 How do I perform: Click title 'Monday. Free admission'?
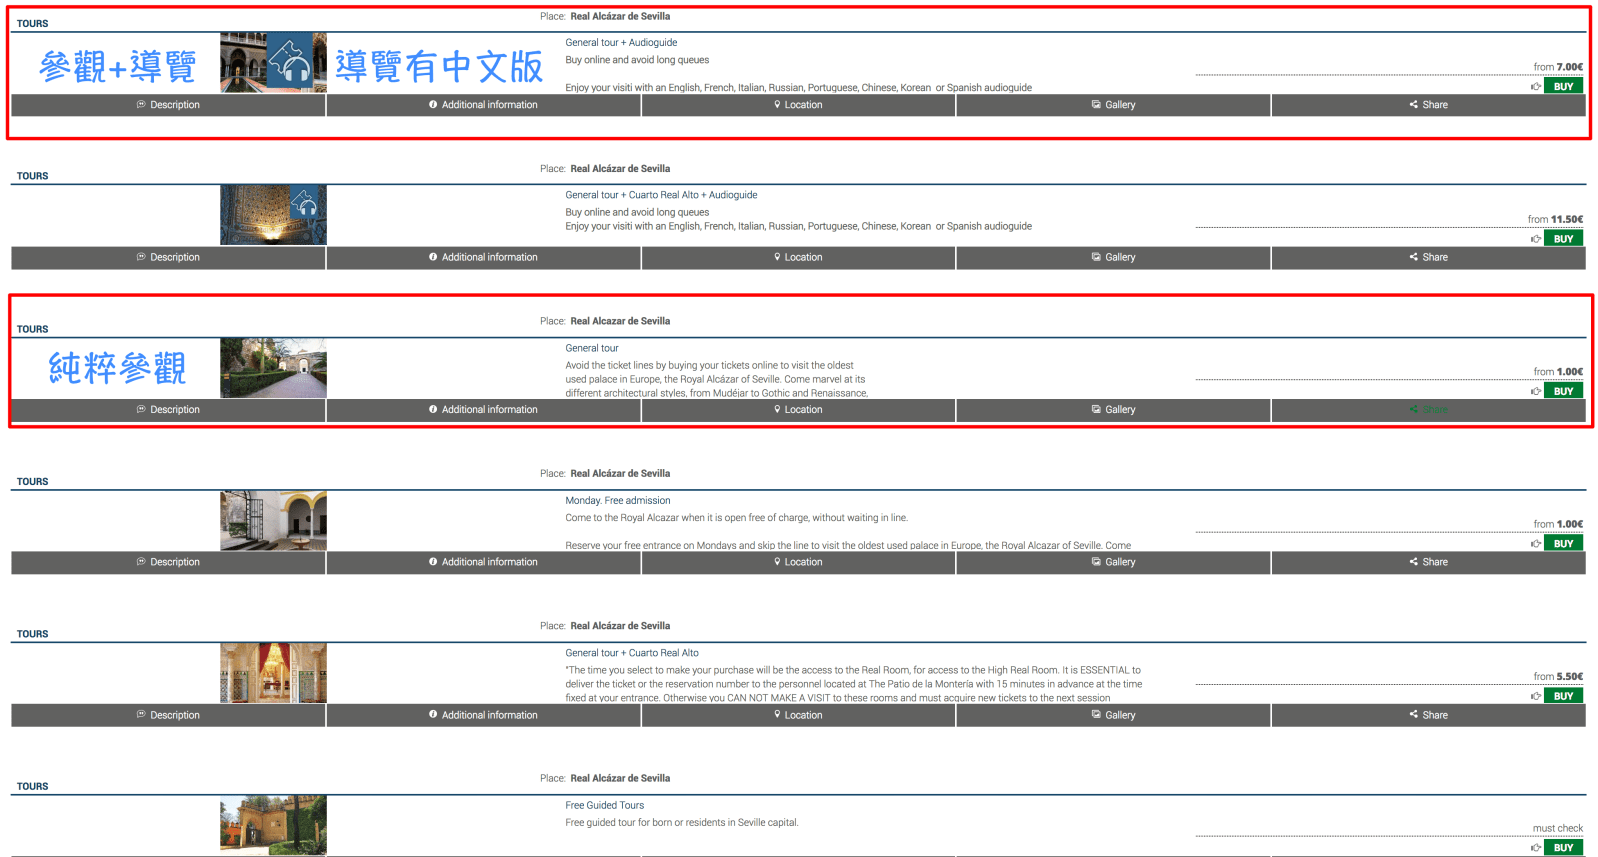pos(618,501)
